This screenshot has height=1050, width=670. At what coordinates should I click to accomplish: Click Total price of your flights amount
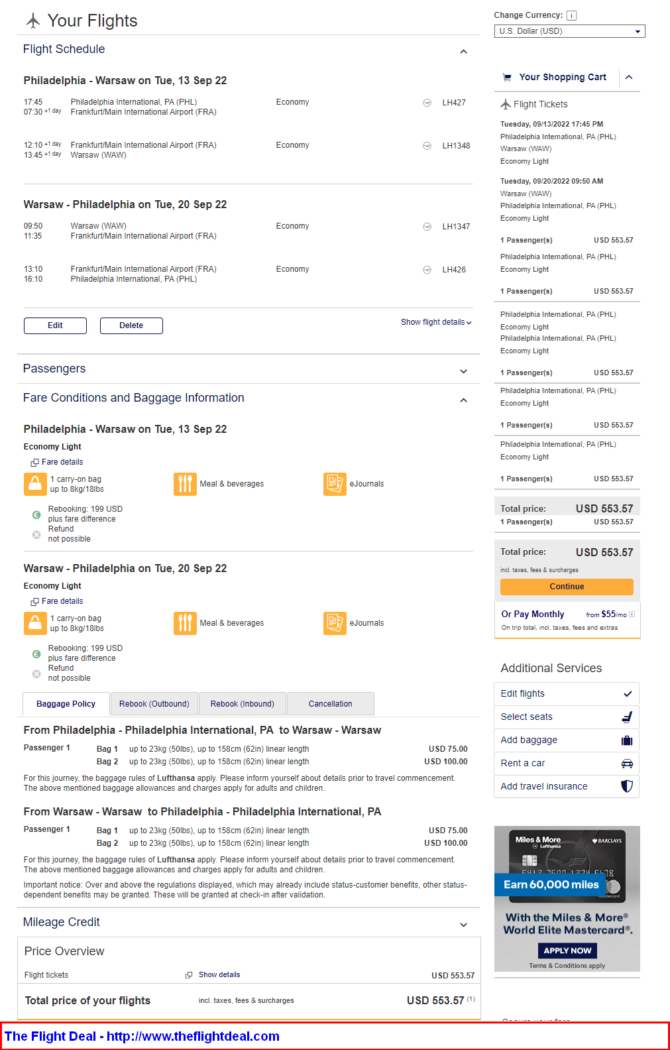(x=435, y=1000)
